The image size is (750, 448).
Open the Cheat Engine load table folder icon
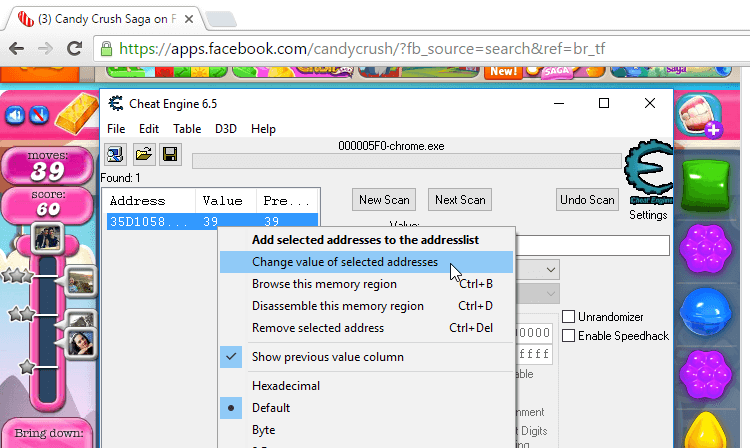(143, 154)
